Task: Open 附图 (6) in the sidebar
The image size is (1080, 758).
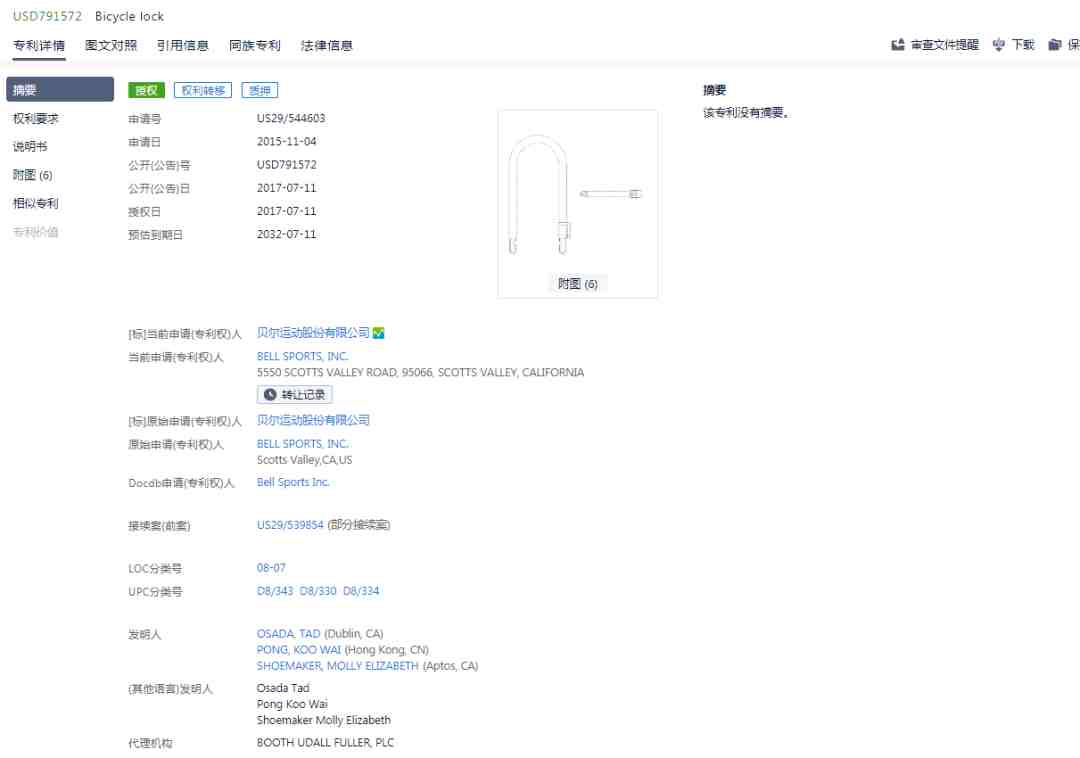Action: coord(32,175)
